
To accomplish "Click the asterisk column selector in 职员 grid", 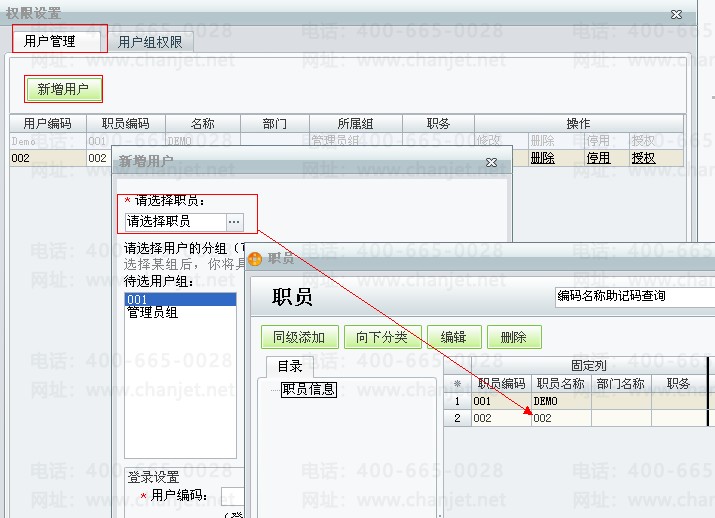I will 458,383.
